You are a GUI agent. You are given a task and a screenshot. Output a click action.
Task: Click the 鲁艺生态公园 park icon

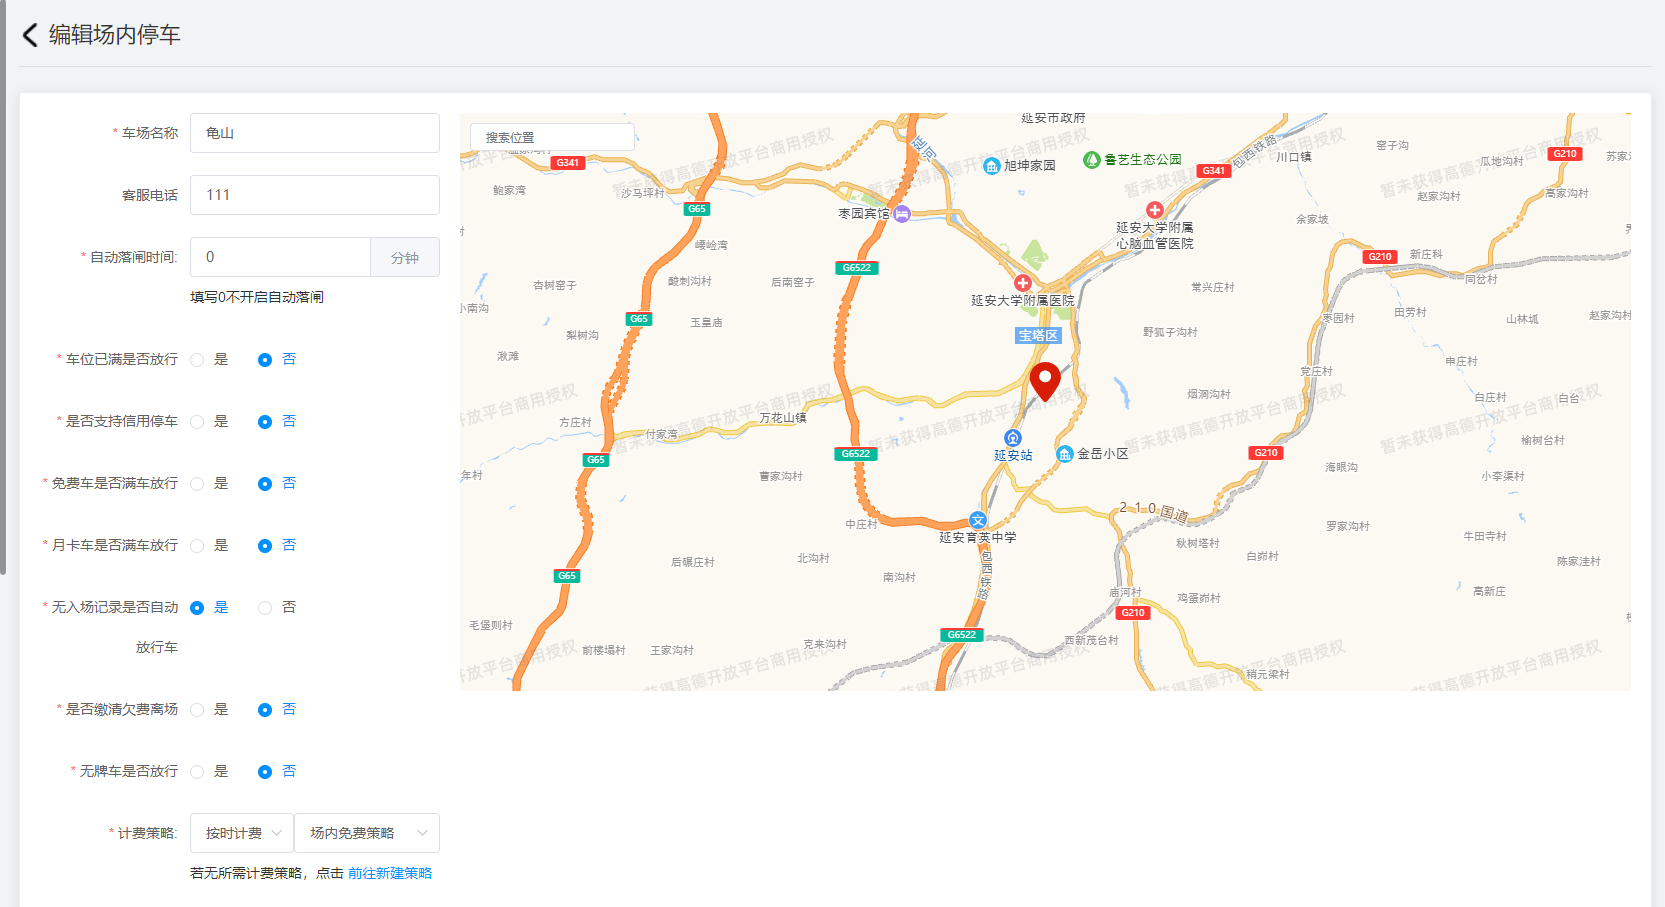pos(1092,160)
